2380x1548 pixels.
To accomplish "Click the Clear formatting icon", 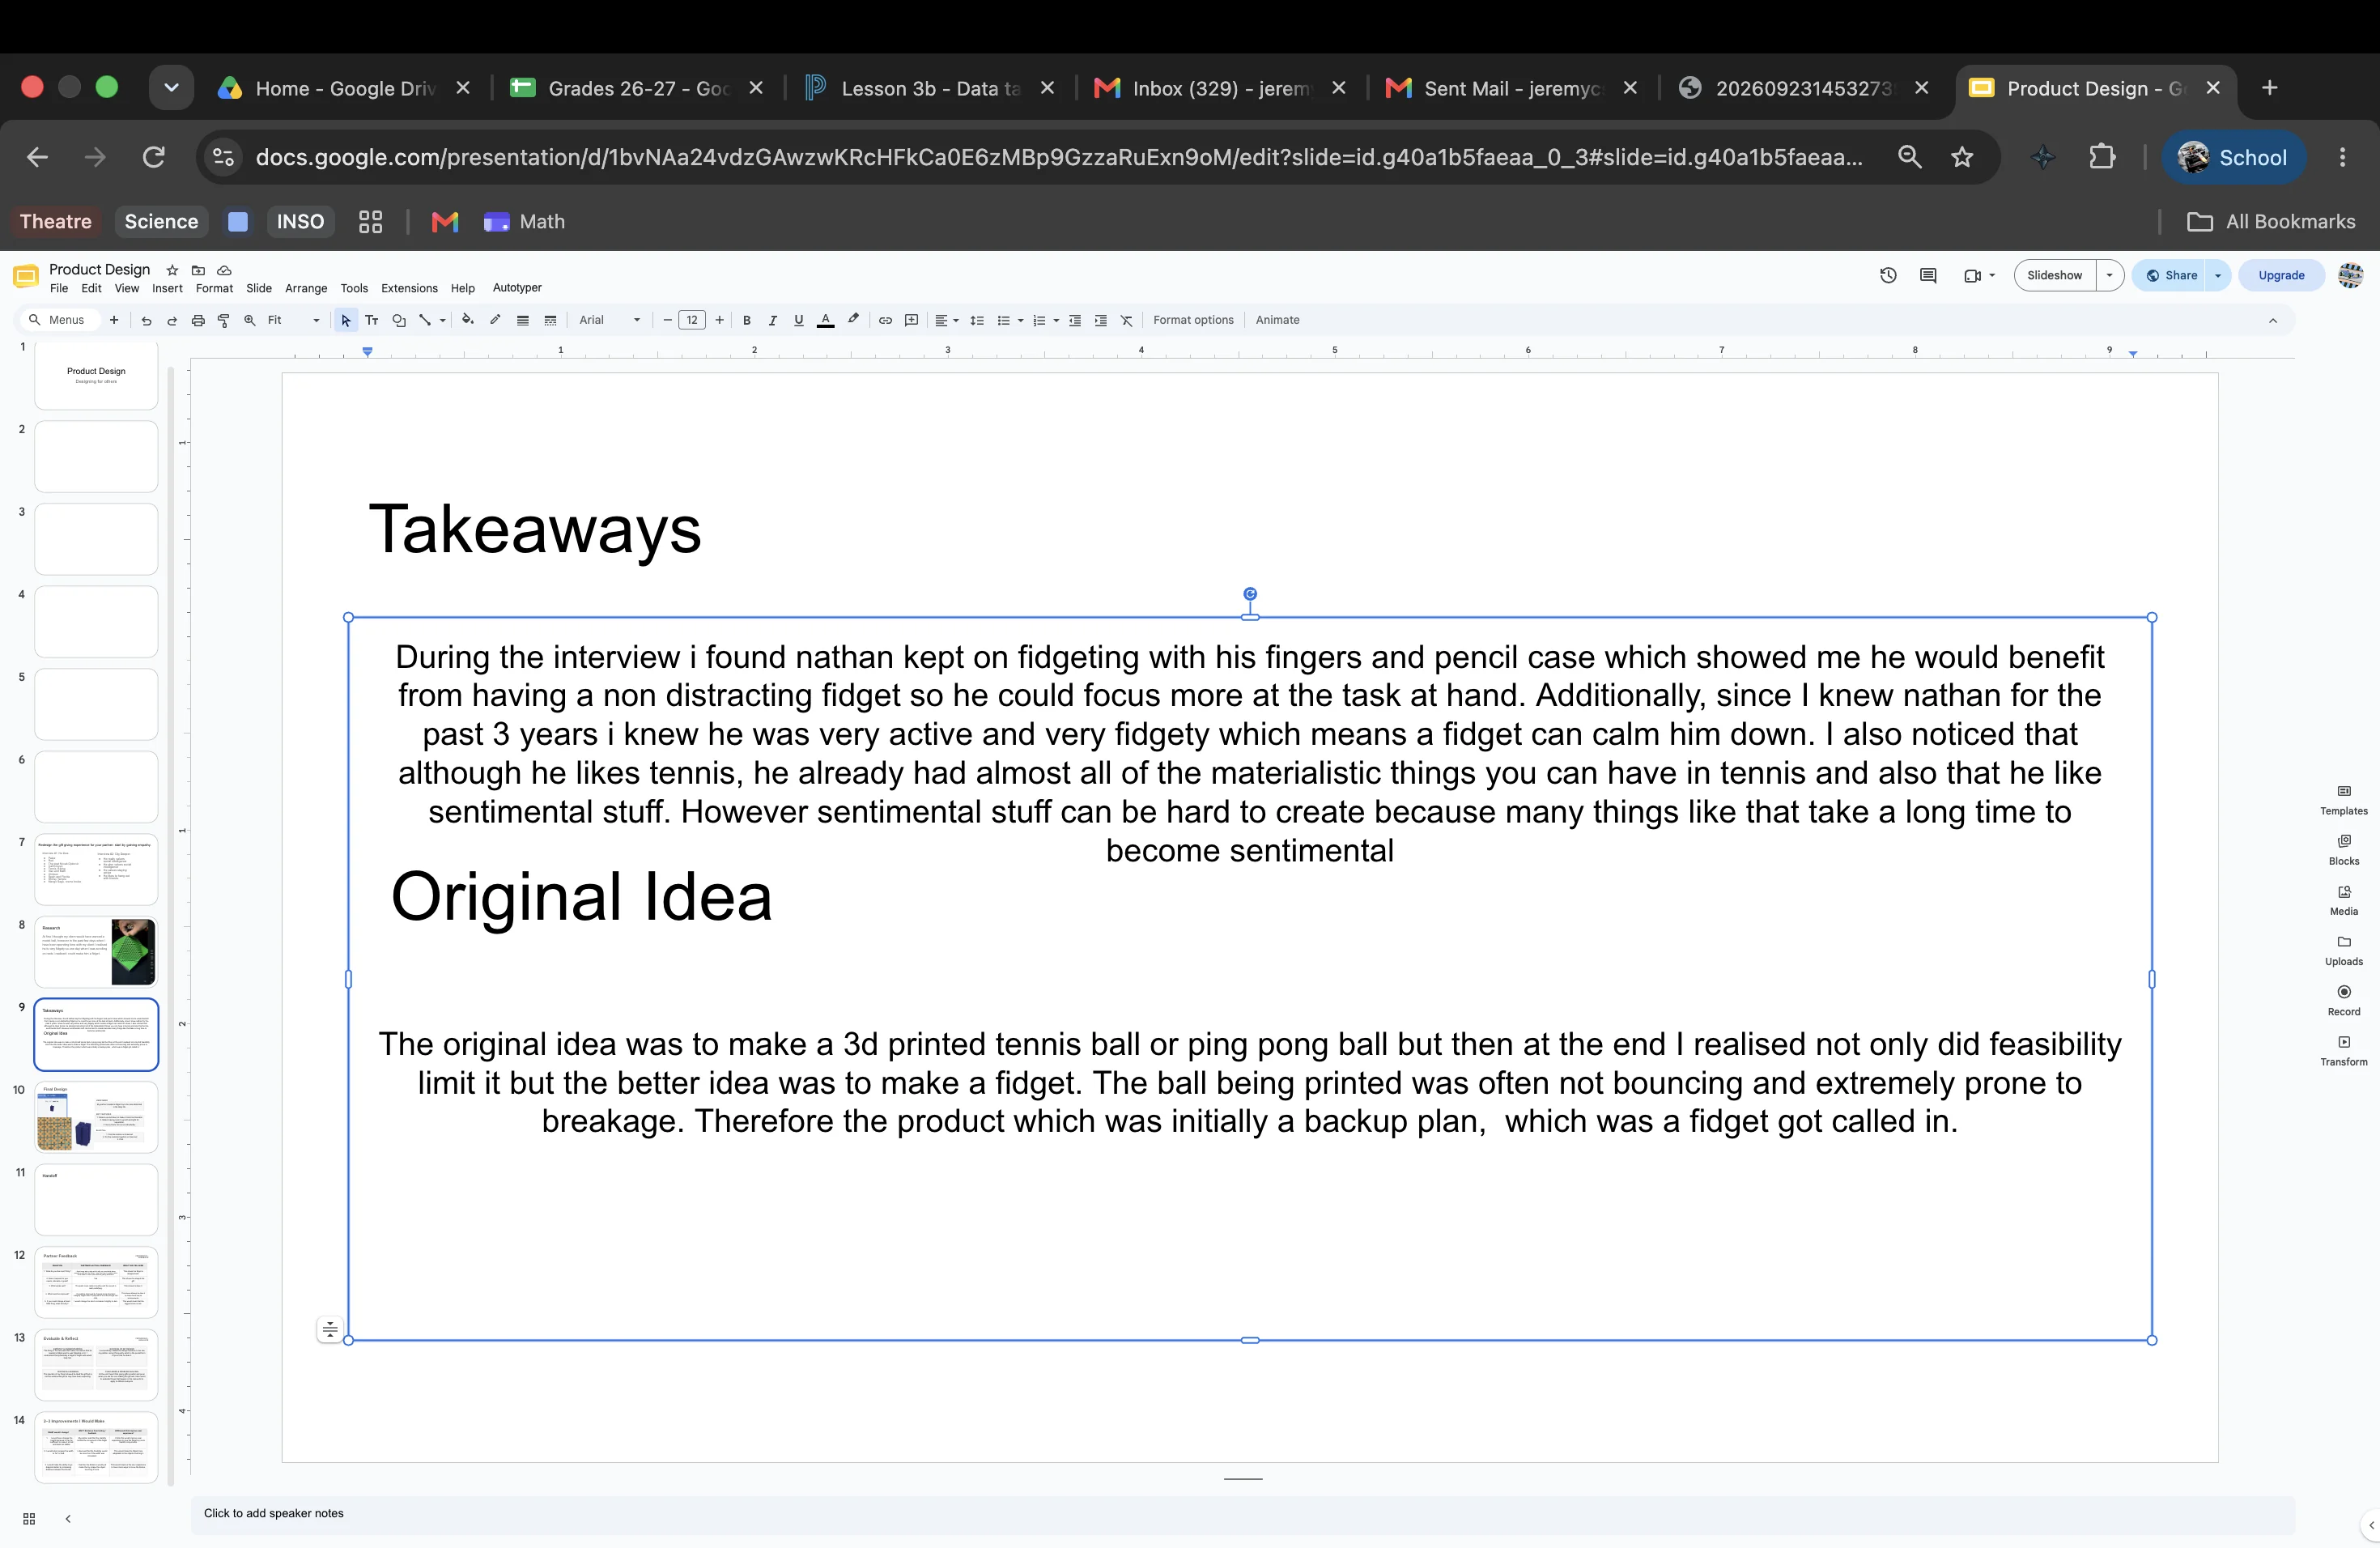I will [1127, 321].
